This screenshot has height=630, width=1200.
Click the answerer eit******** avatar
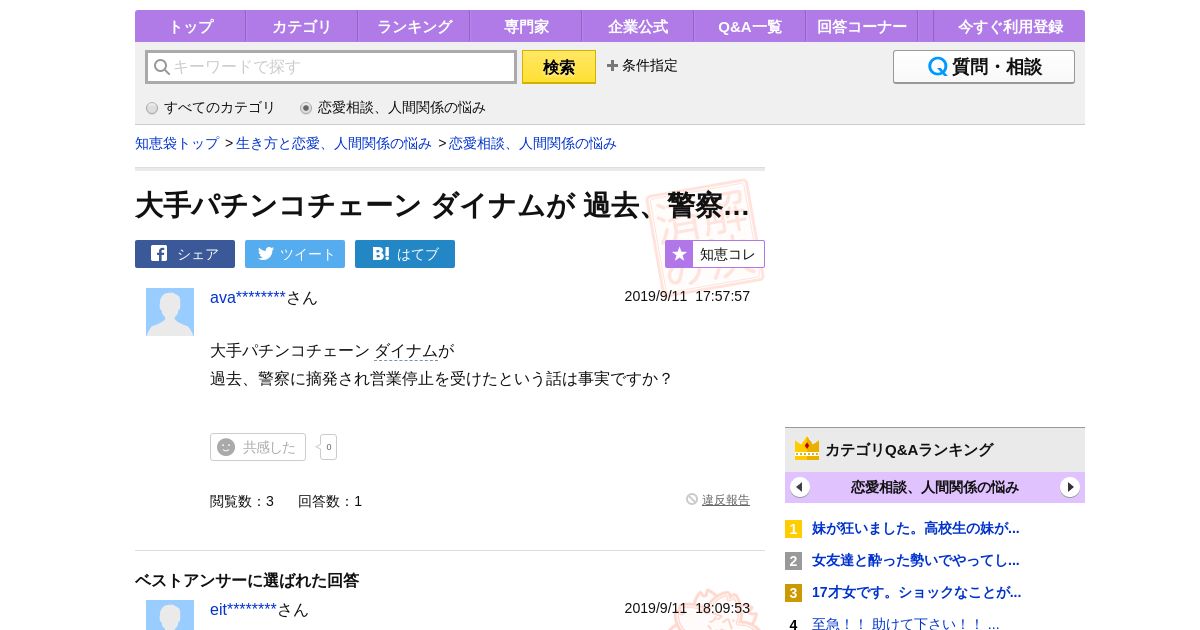coord(170,615)
